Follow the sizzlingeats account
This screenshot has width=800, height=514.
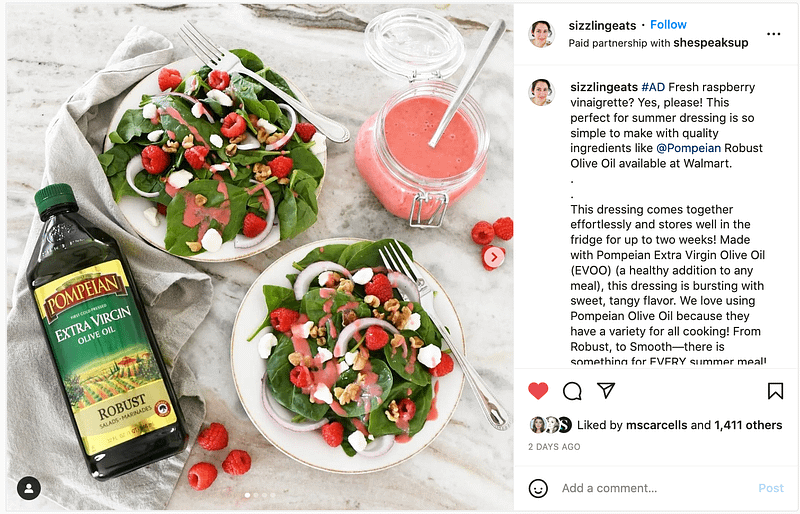[x=668, y=25]
